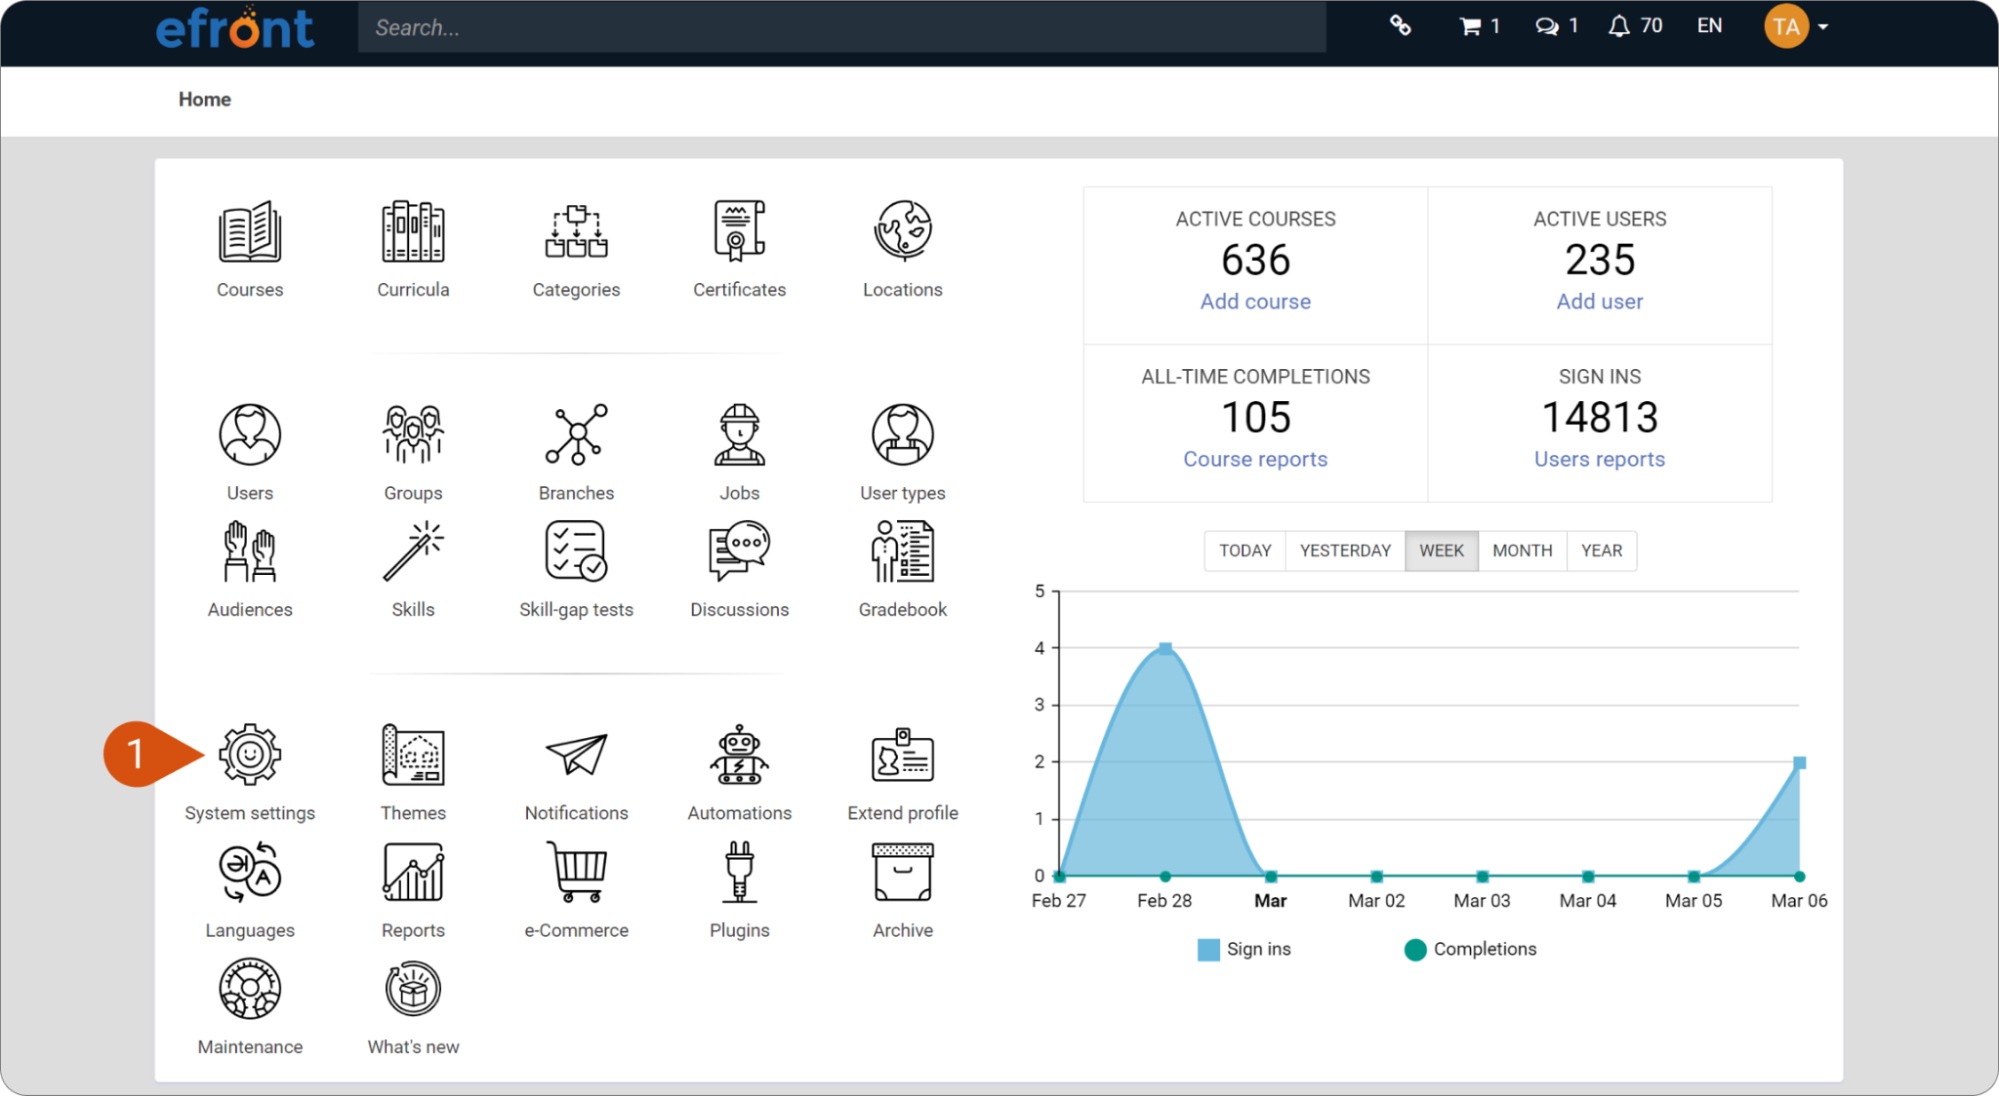Image resolution: width=1999 pixels, height=1097 pixels.
Task: Open the shopping cart in the header
Action: pyautogui.click(x=1479, y=26)
